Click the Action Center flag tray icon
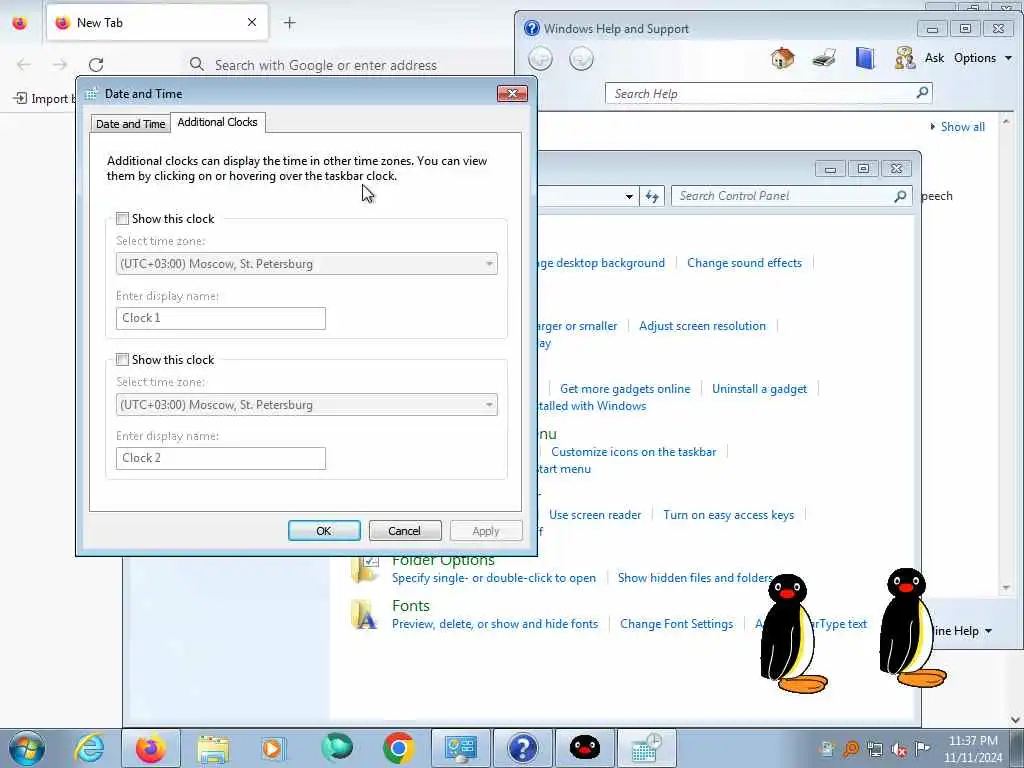Screen dimensions: 1024x768 tap(922, 748)
